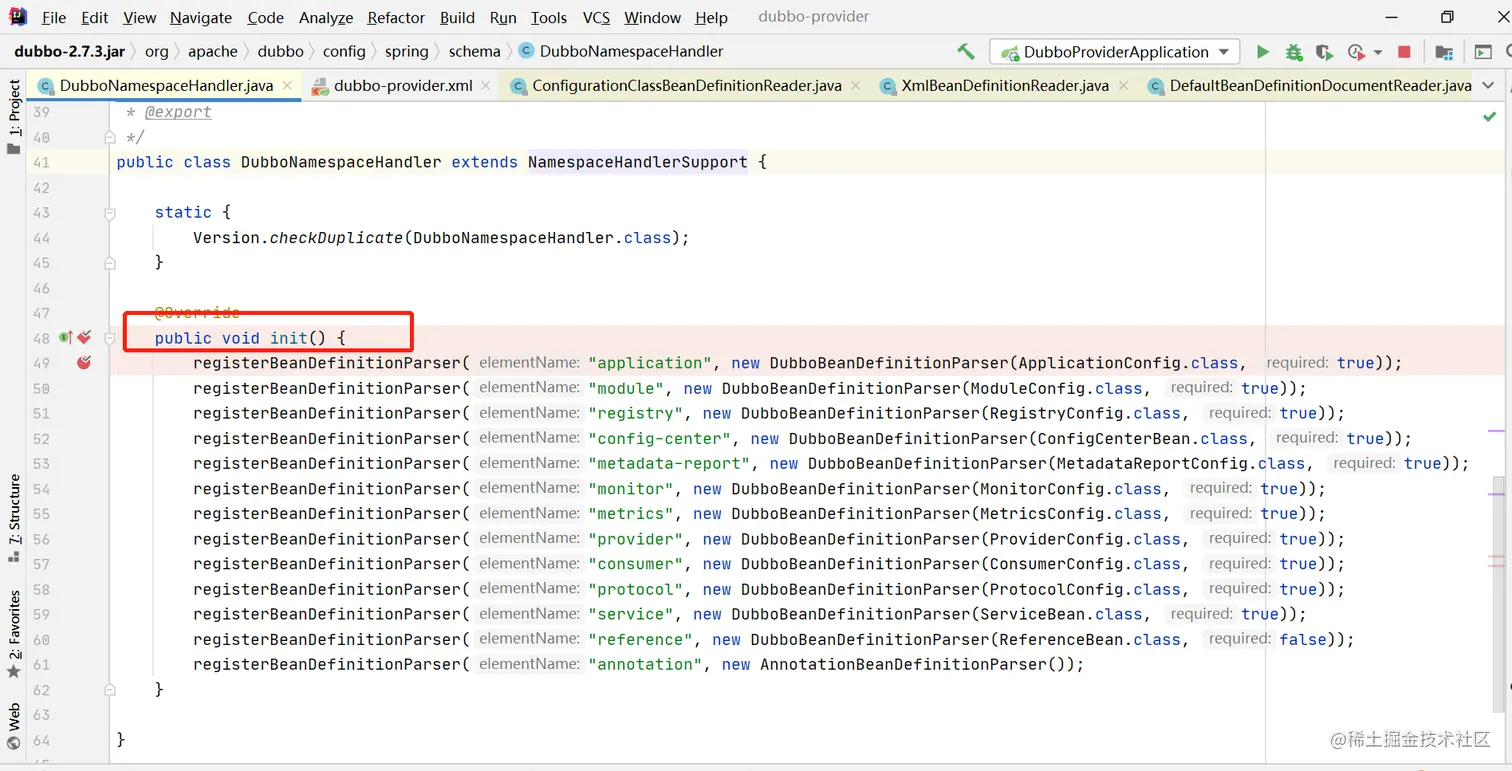Select the DubboNamespaceHandler.java tab
The height and width of the screenshot is (771, 1512).
(x=166, y=86)
